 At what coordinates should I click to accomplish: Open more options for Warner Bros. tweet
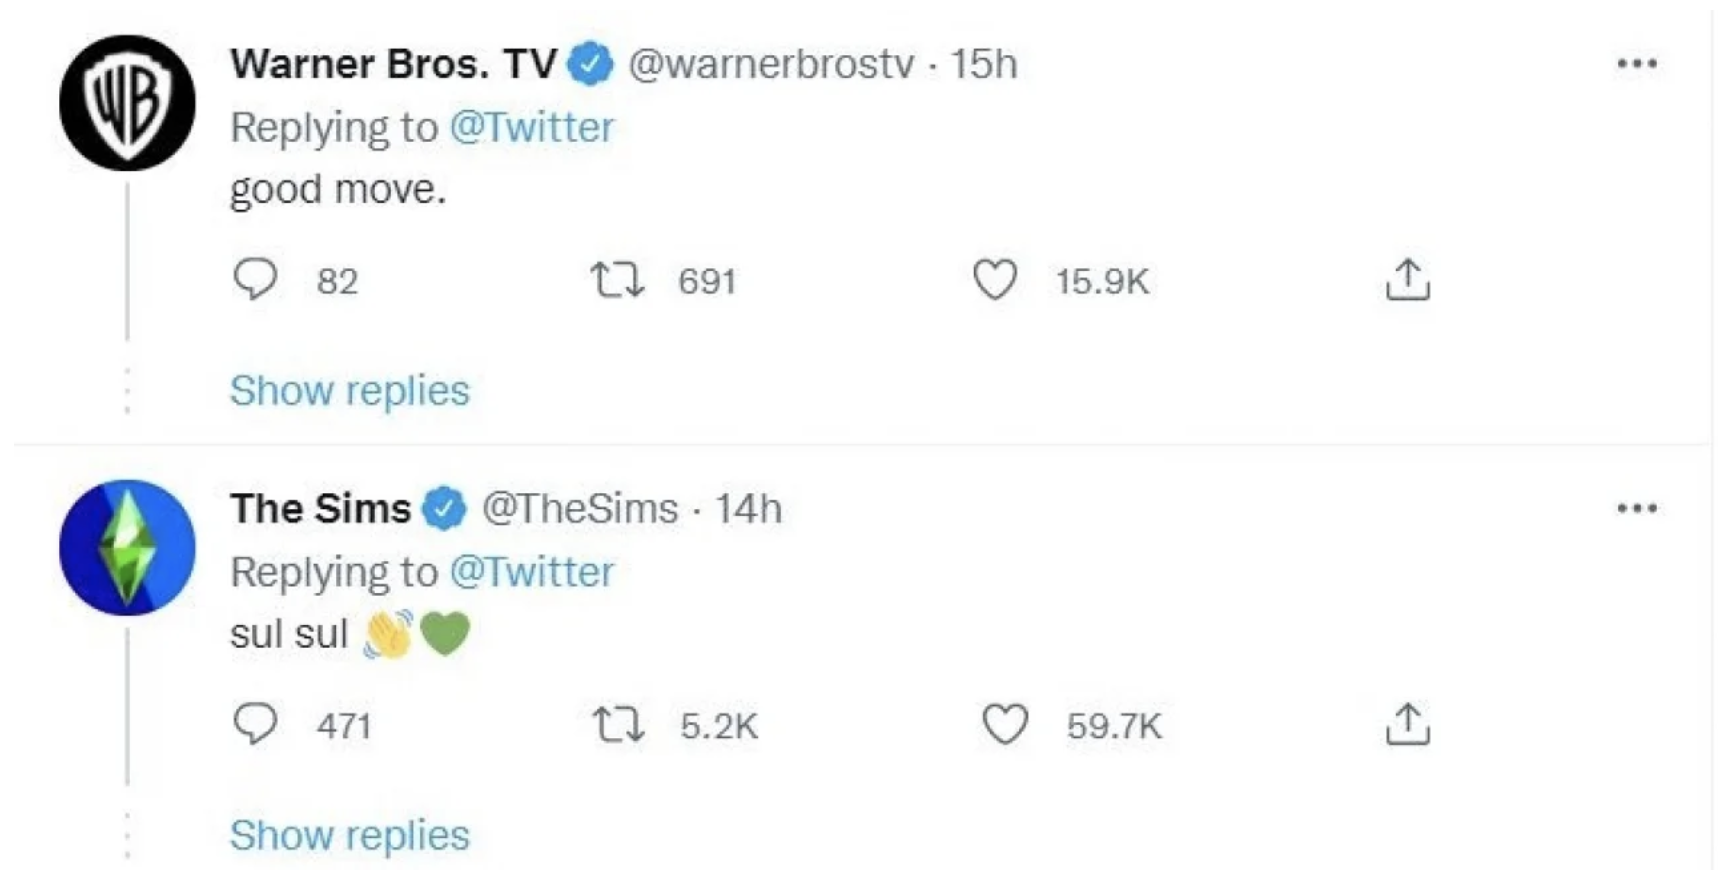click(1637, 64)
